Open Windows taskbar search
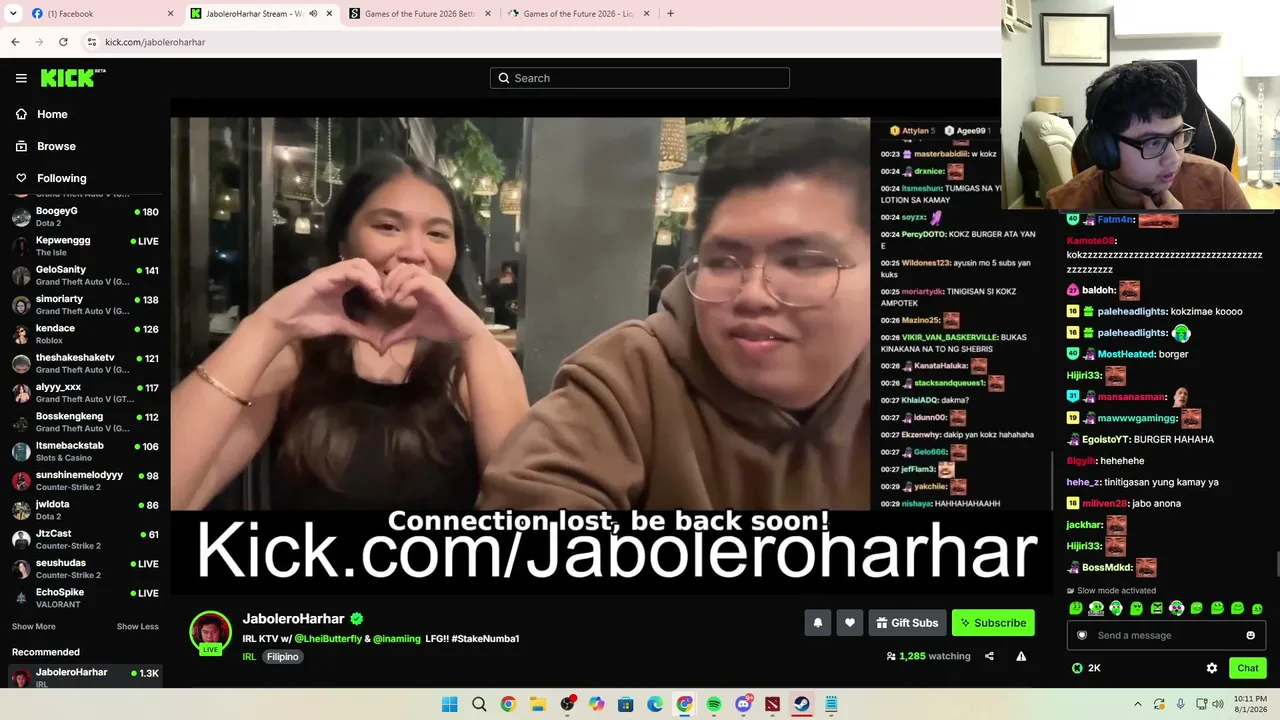This screenshot has height=720, width=1280. (479, 704)
